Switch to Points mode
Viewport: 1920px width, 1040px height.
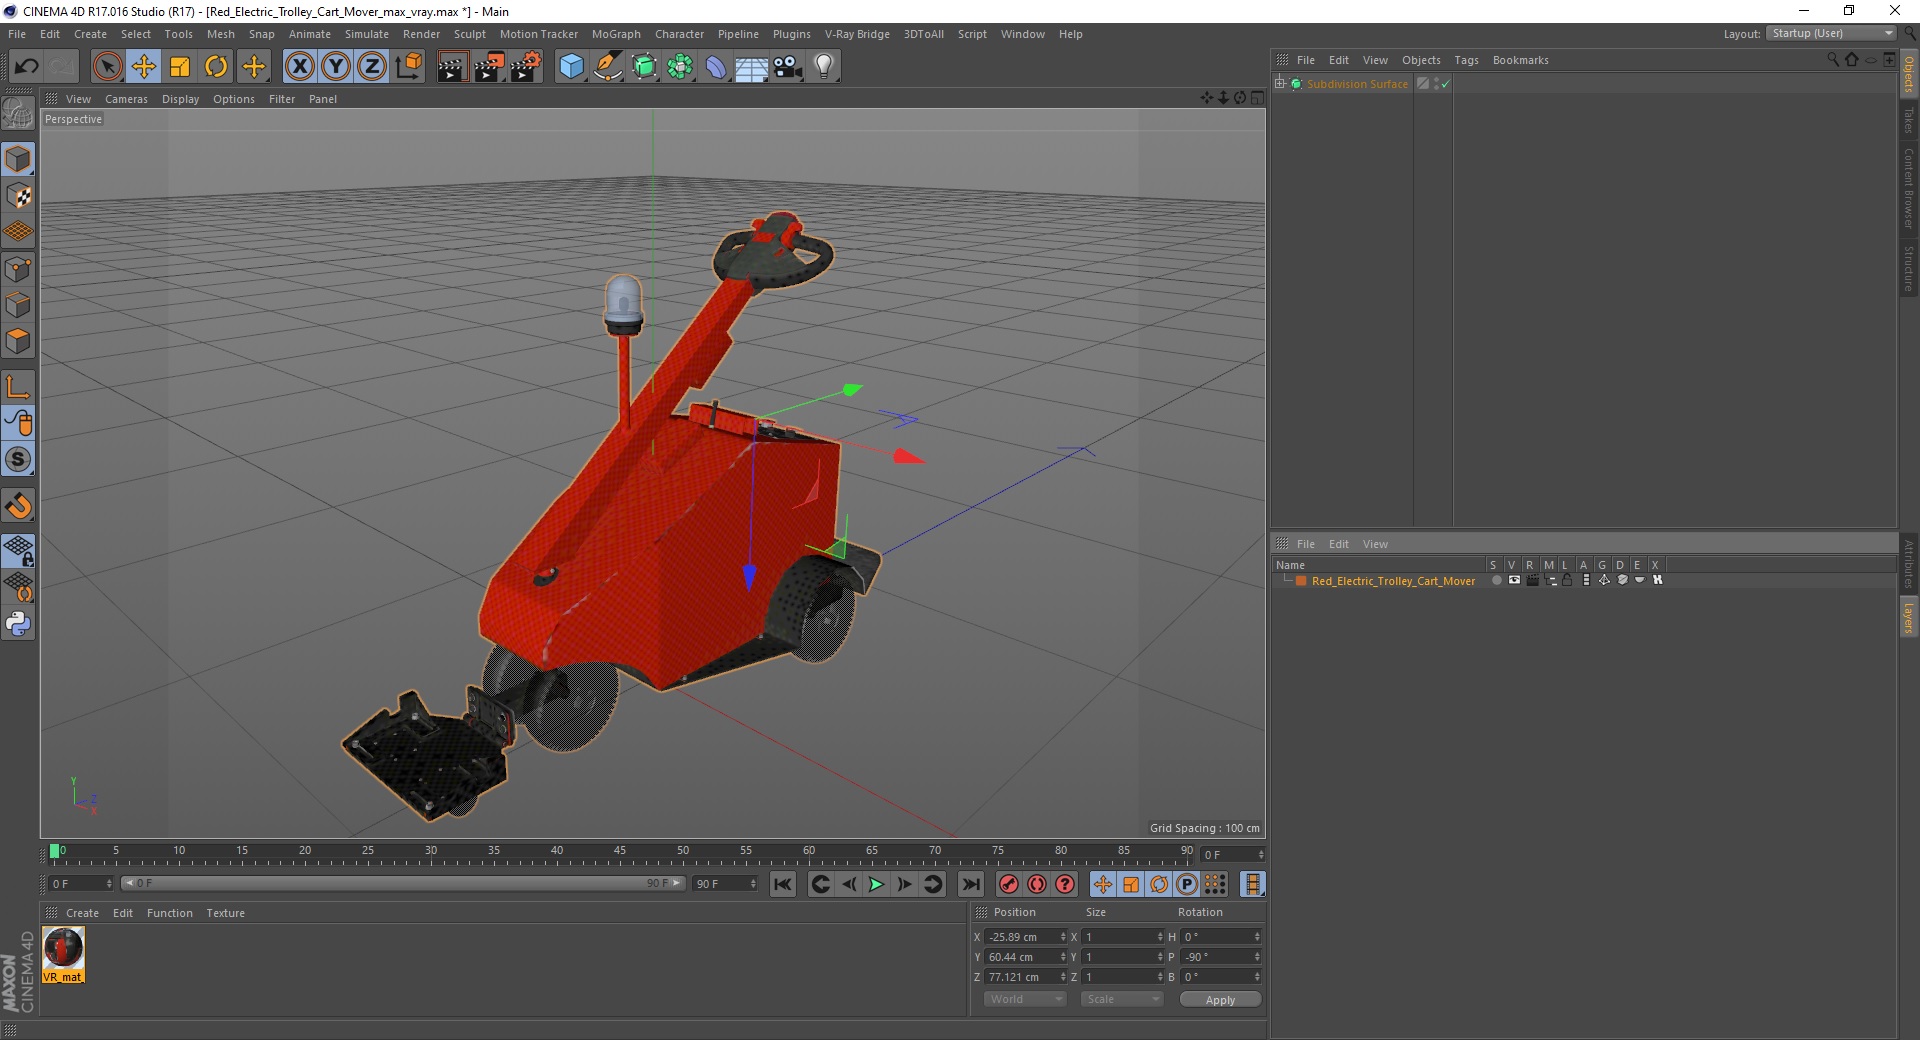18,269
